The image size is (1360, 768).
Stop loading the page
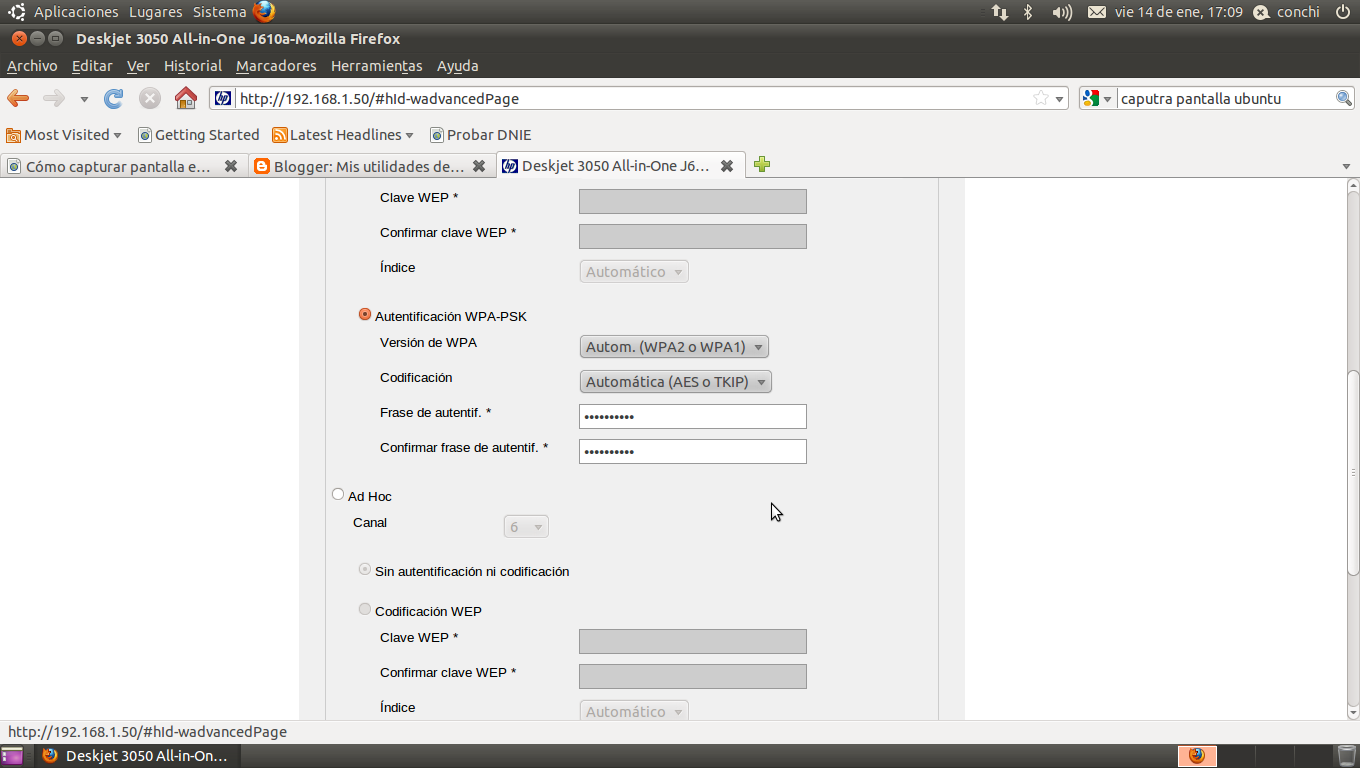(x=150, y=98)
